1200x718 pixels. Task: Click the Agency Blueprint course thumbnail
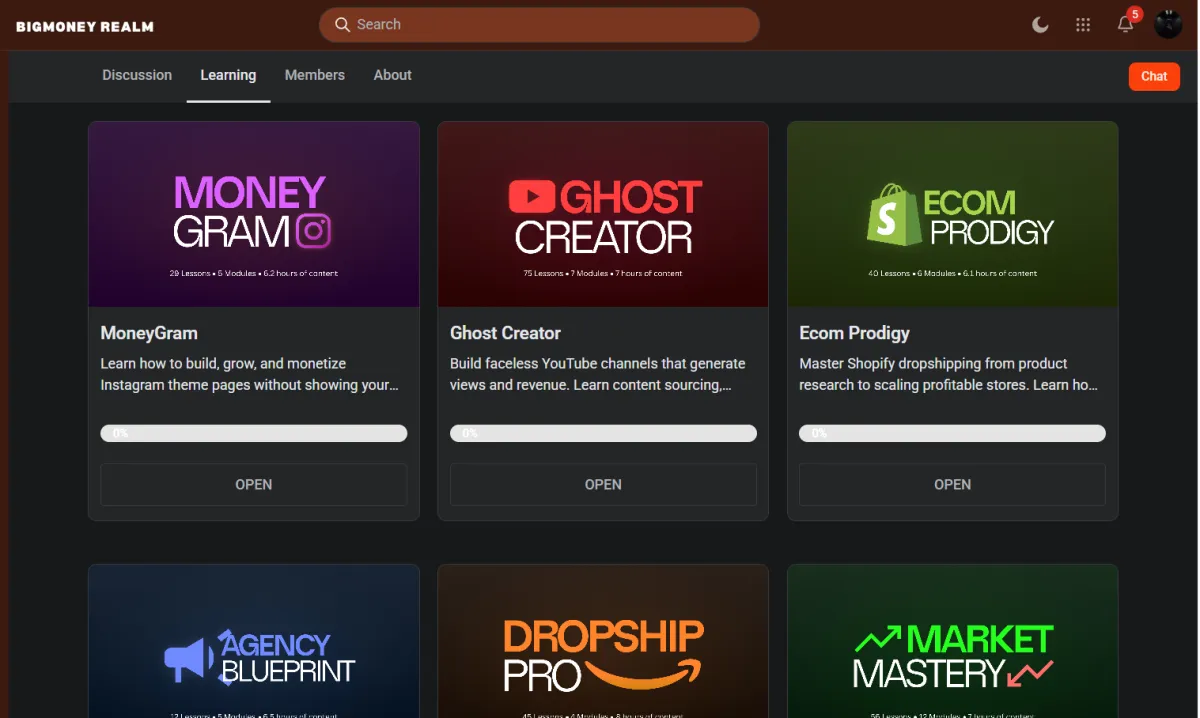[254, 641]
